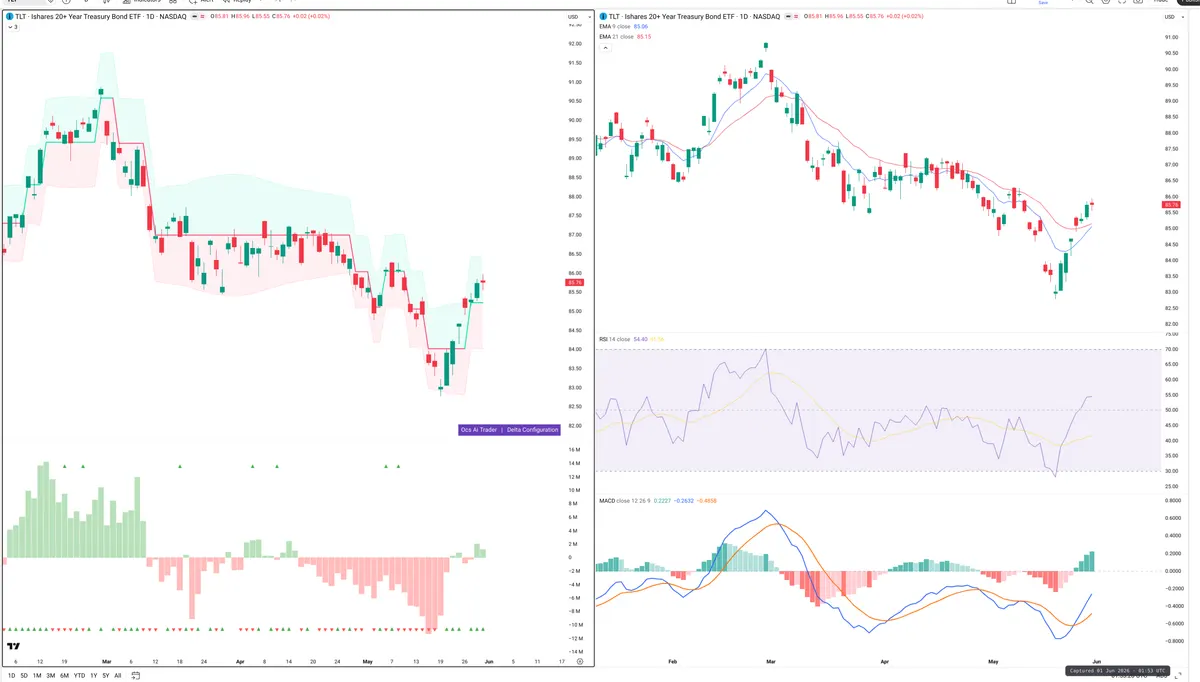Select the YTD date range
Viewport: 1200px width, 682px height.
pyautogui.click(x=80, y=676)
